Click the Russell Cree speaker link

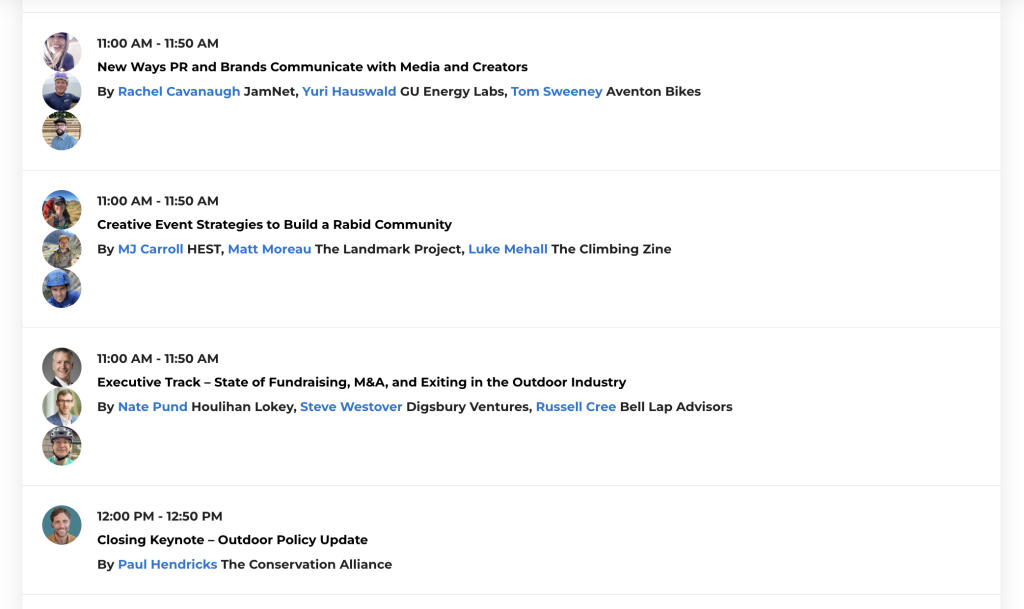(575, 407)
